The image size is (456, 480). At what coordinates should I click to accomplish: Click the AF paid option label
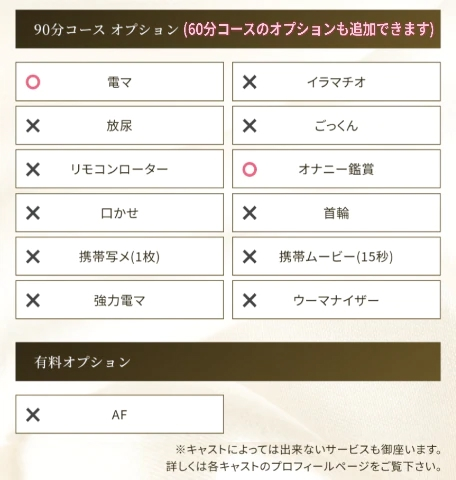119,415
